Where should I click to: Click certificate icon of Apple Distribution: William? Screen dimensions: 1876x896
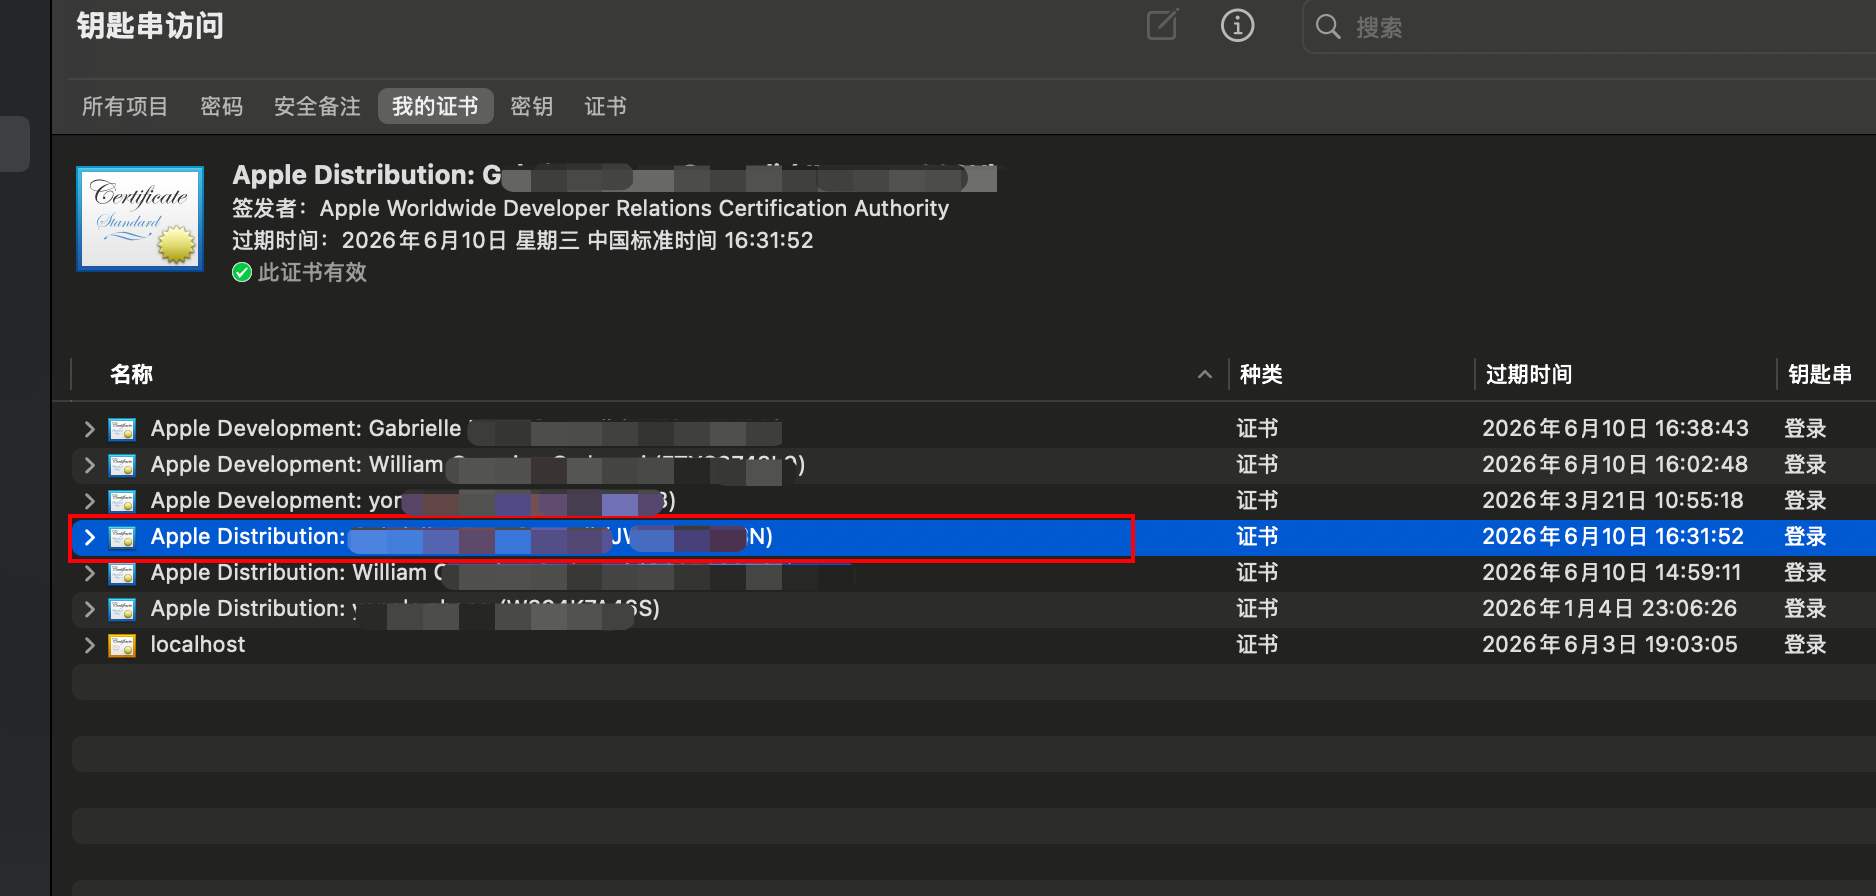tap(122, 573)
